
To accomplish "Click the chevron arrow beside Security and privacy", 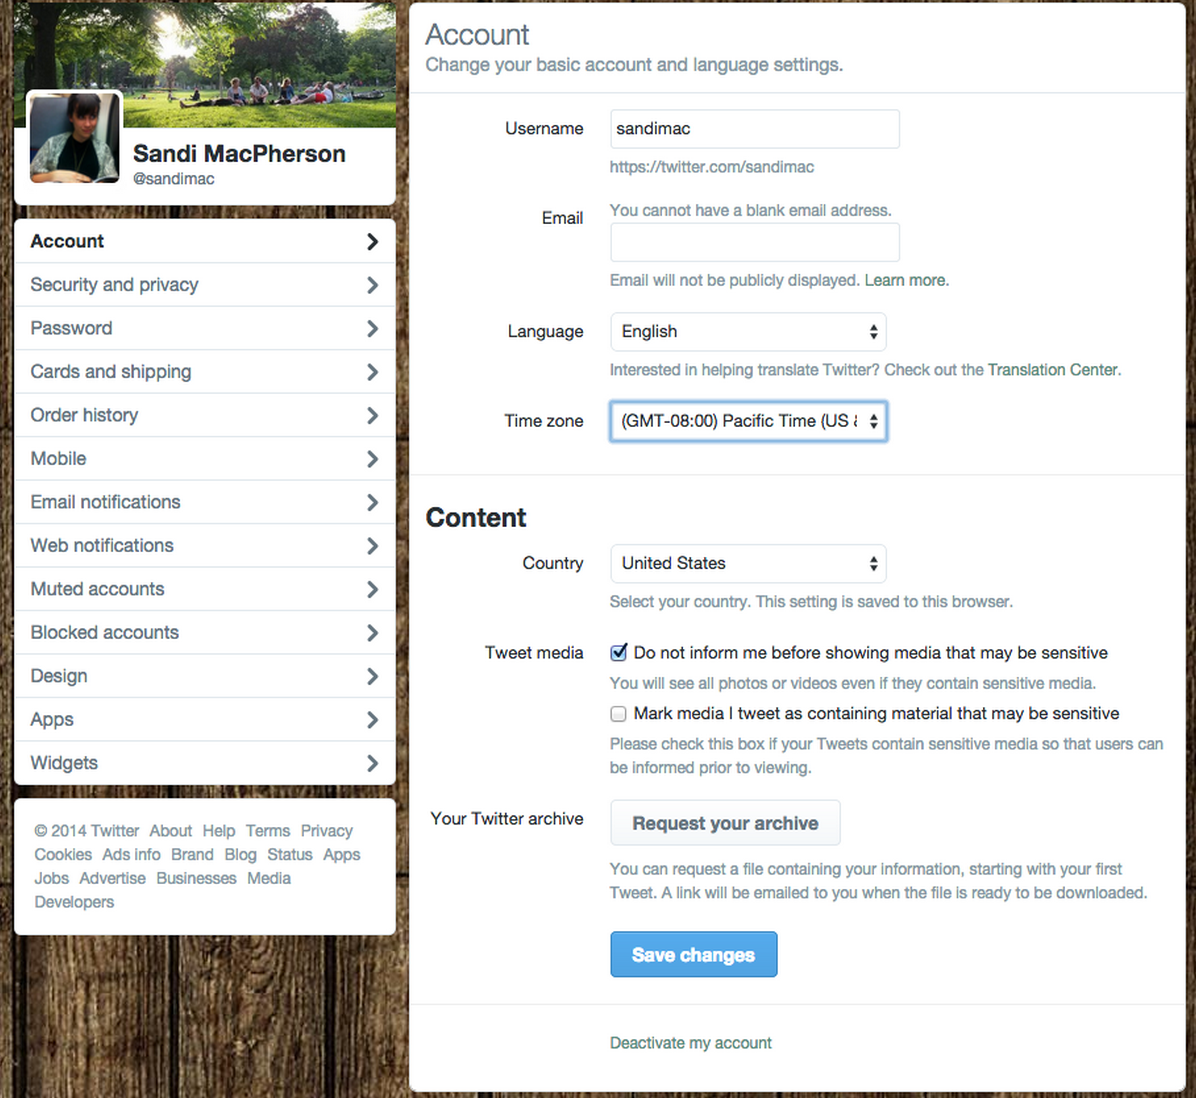I will point(372,285).
